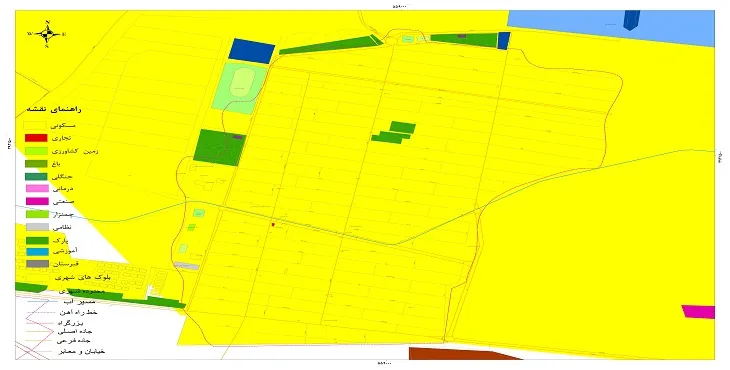Click the legend label نظامی
This screenshot has width=730, height=370.
coord(62,227)
